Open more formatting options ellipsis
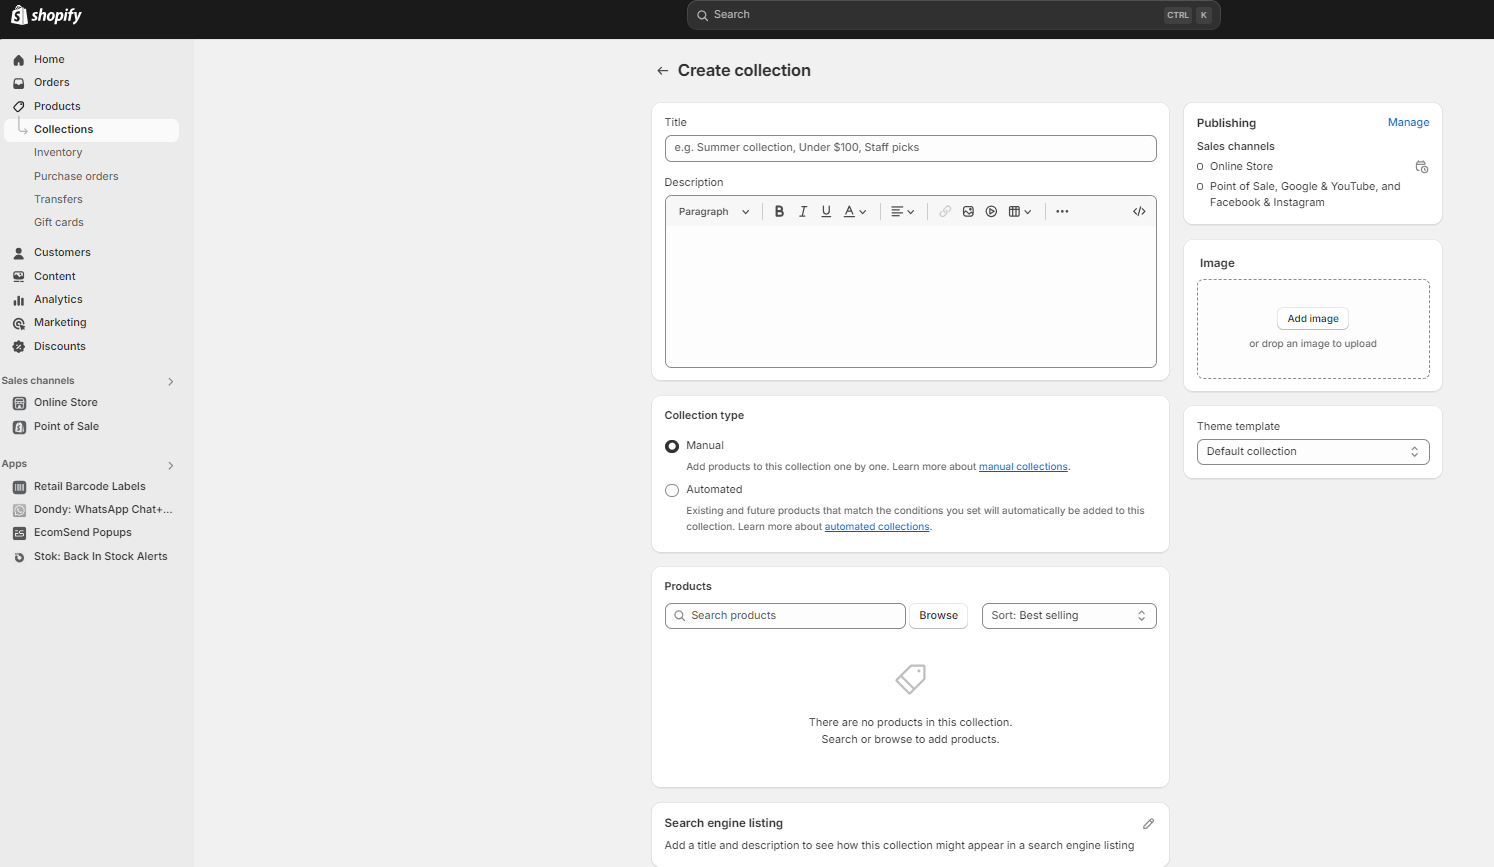Viewport: 1494px width, 867px height. pos(1062,212)
